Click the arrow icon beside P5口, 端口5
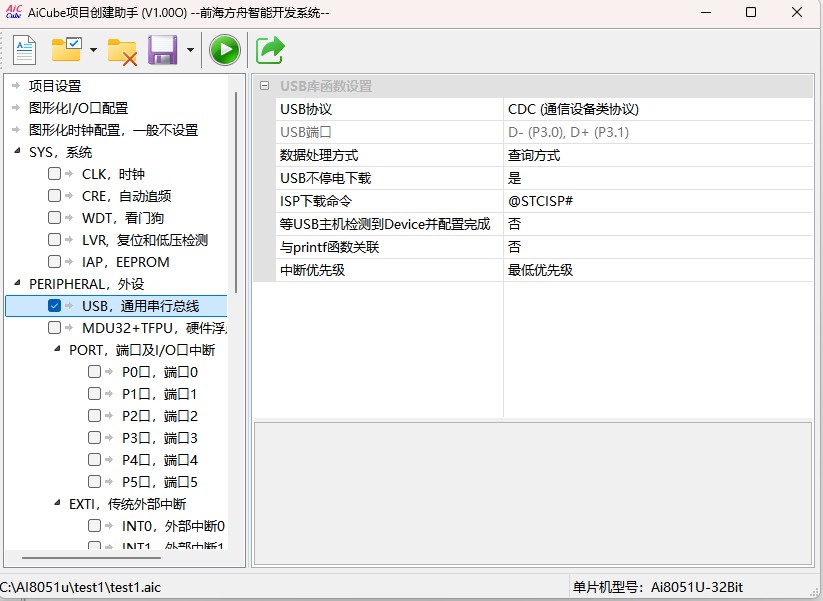This screenshot has width=823, height=601. tap(109, 481)
